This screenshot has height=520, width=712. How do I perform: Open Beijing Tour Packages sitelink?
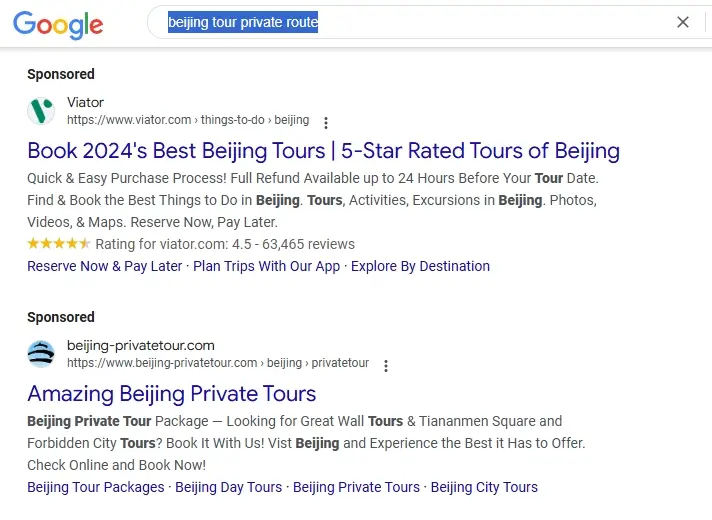(96, 487)
